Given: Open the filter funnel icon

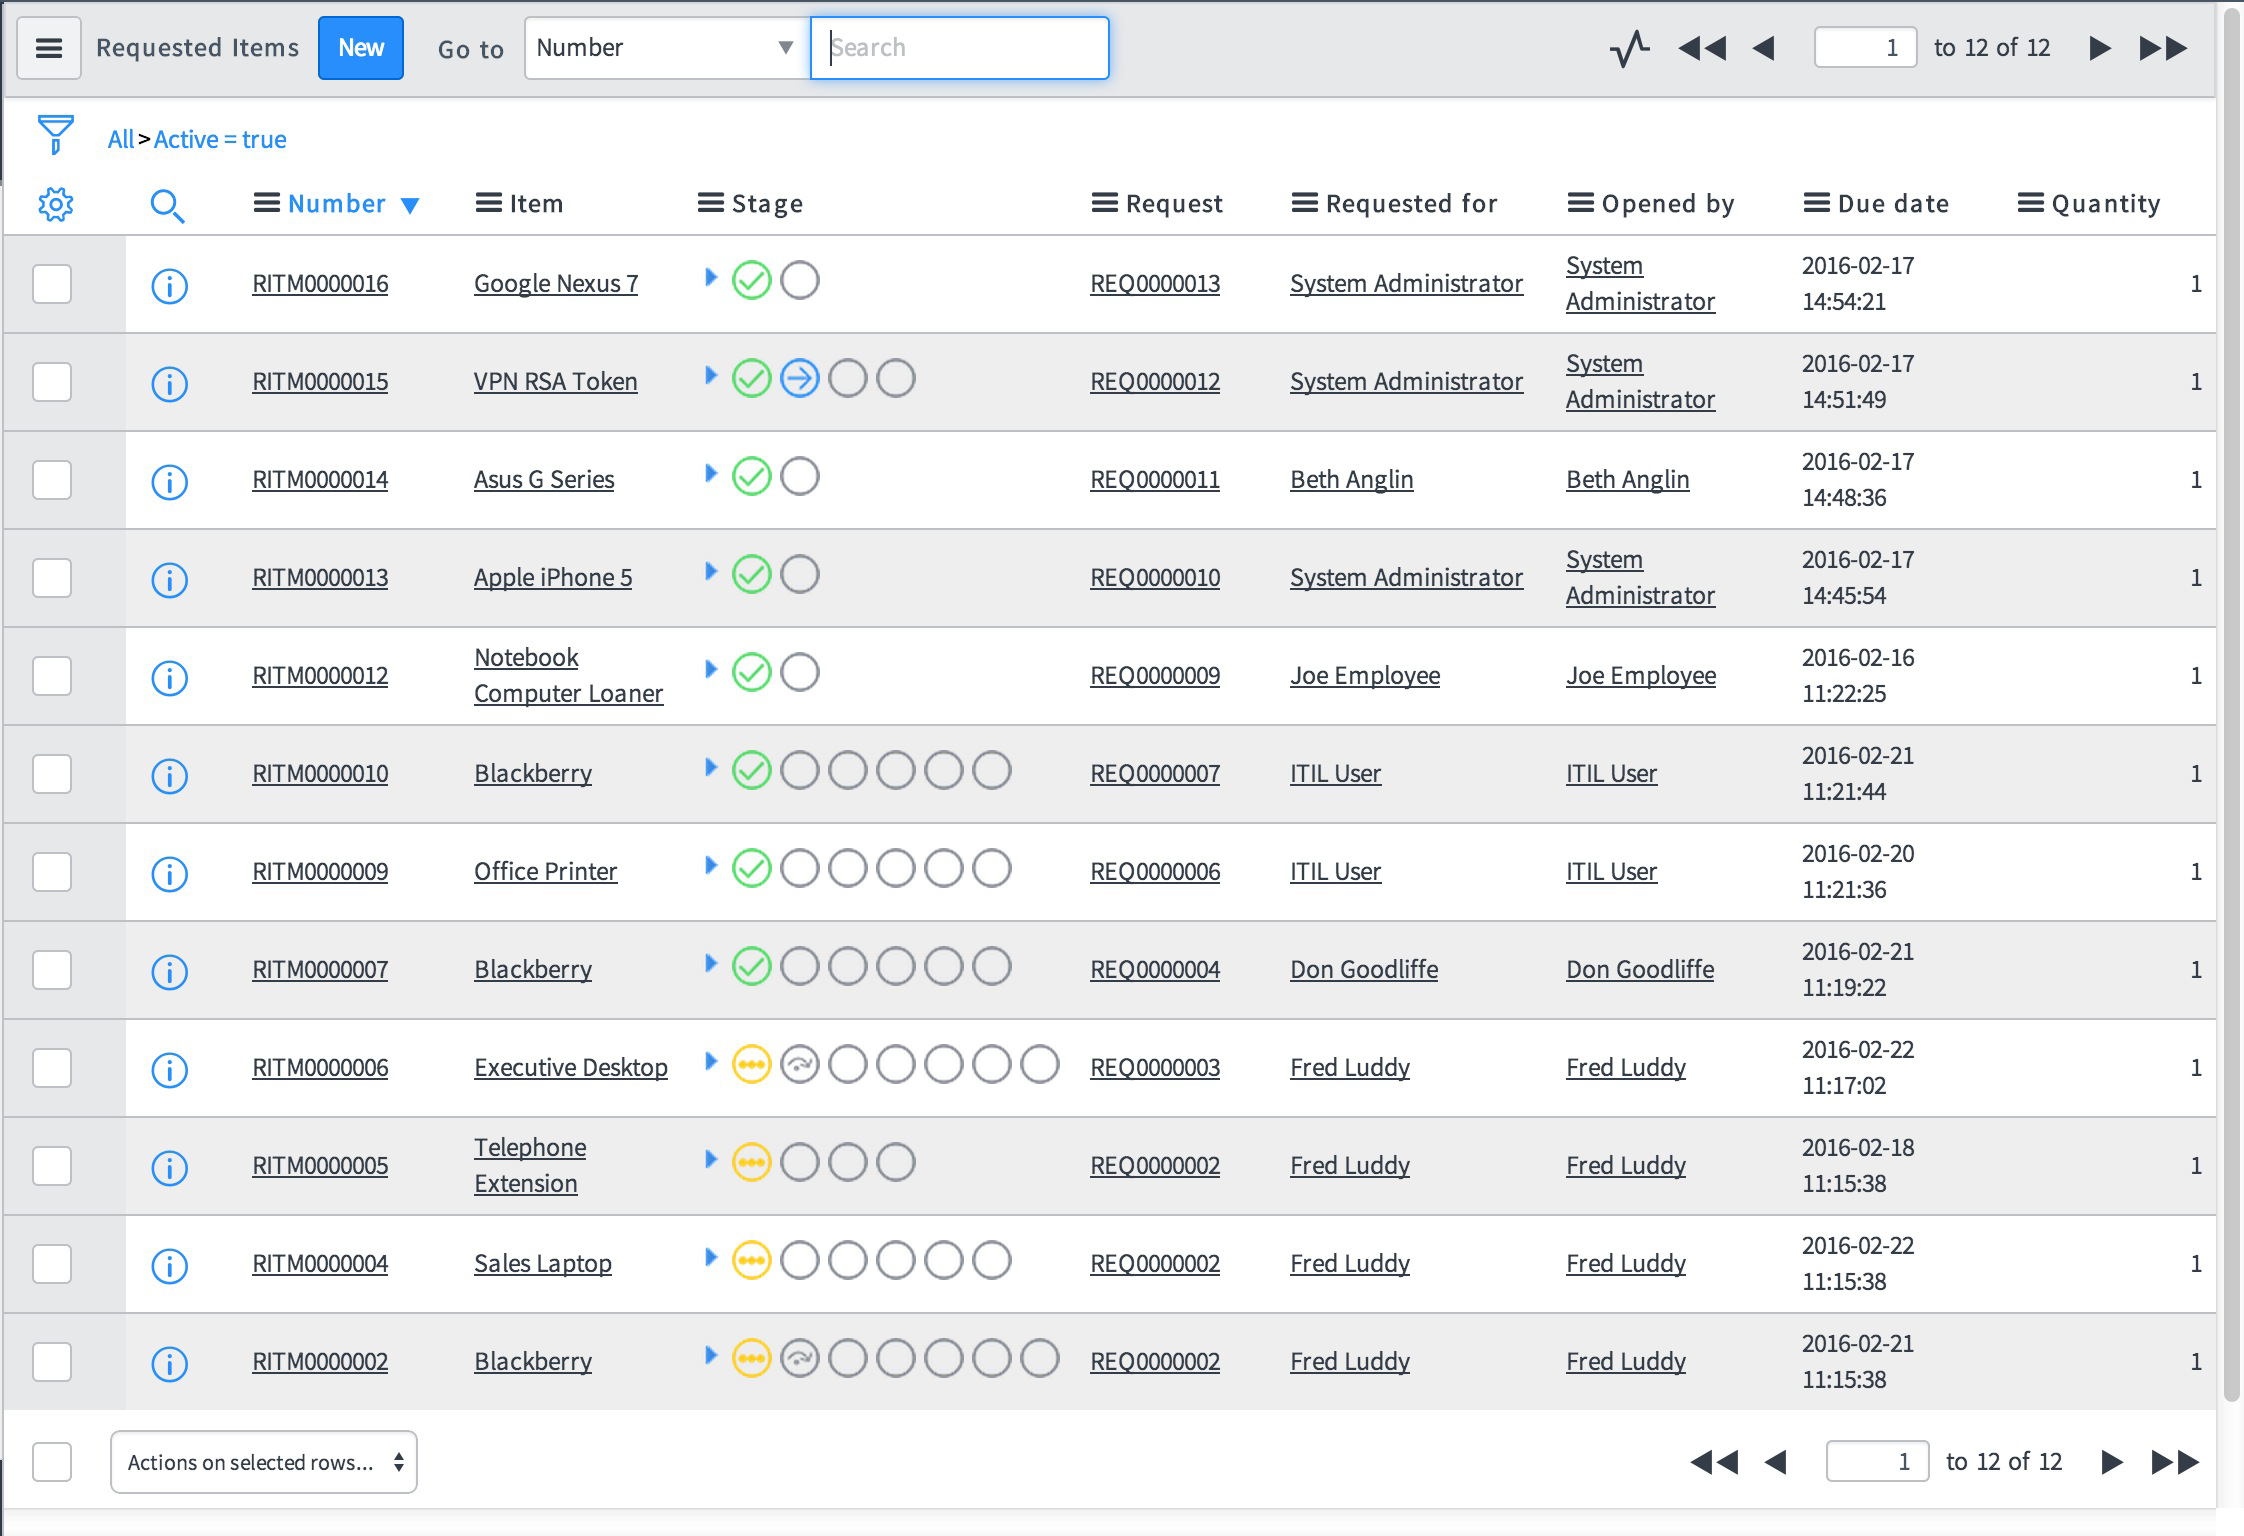Looking at the screenshot, I should tap(55, 135).
